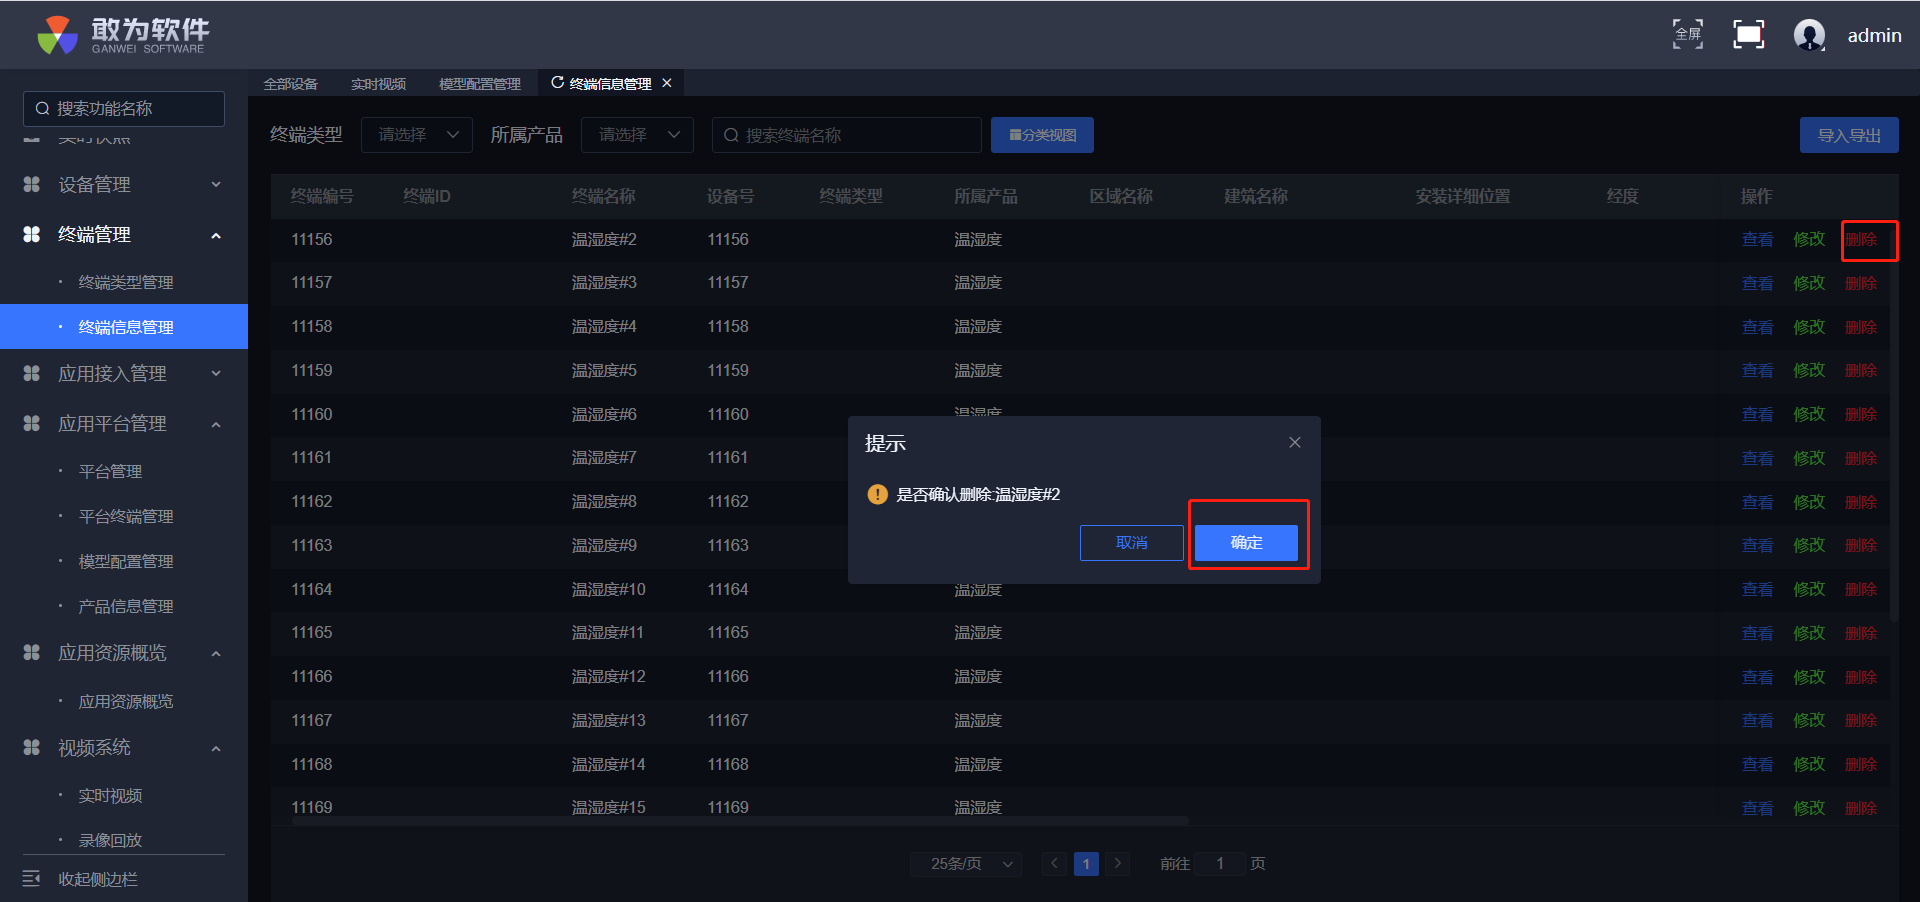Open 终端类型管理 in sidebar

pos(126,282)
